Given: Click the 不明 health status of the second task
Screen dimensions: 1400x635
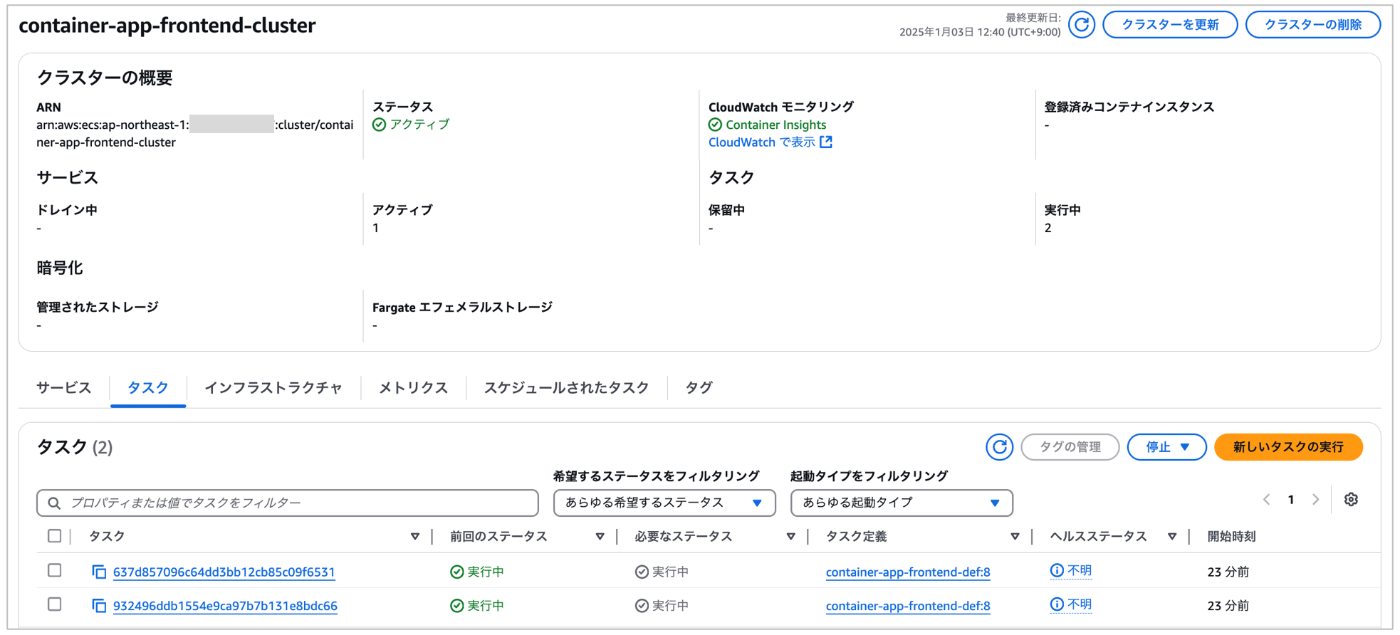Looking at the screenshot, I should tap(1079, 605).
